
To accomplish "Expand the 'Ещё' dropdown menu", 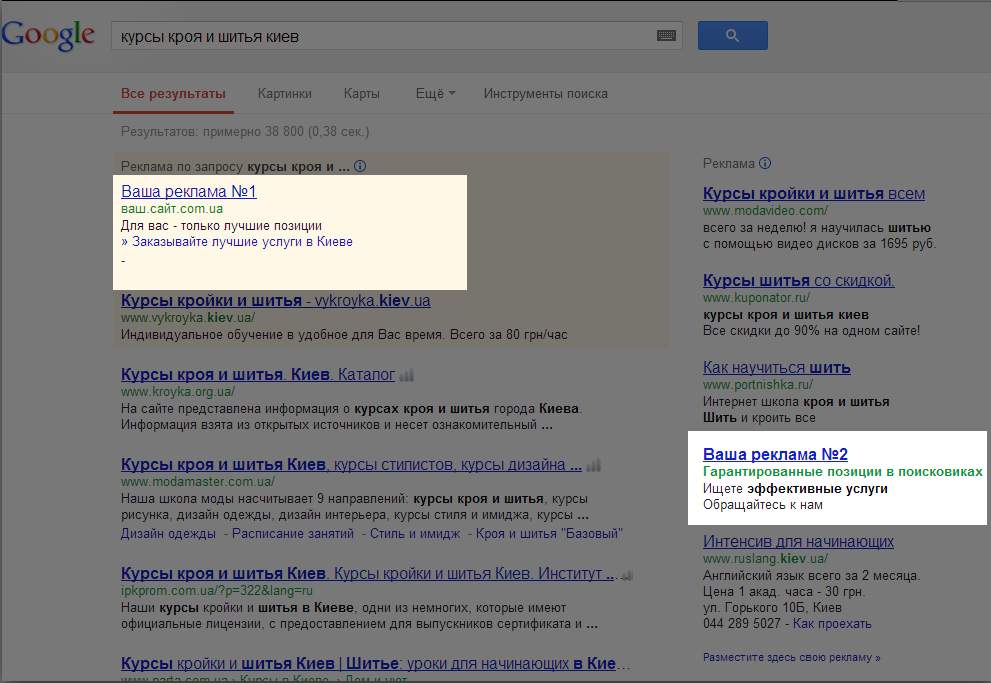I will tap(435, 94).
